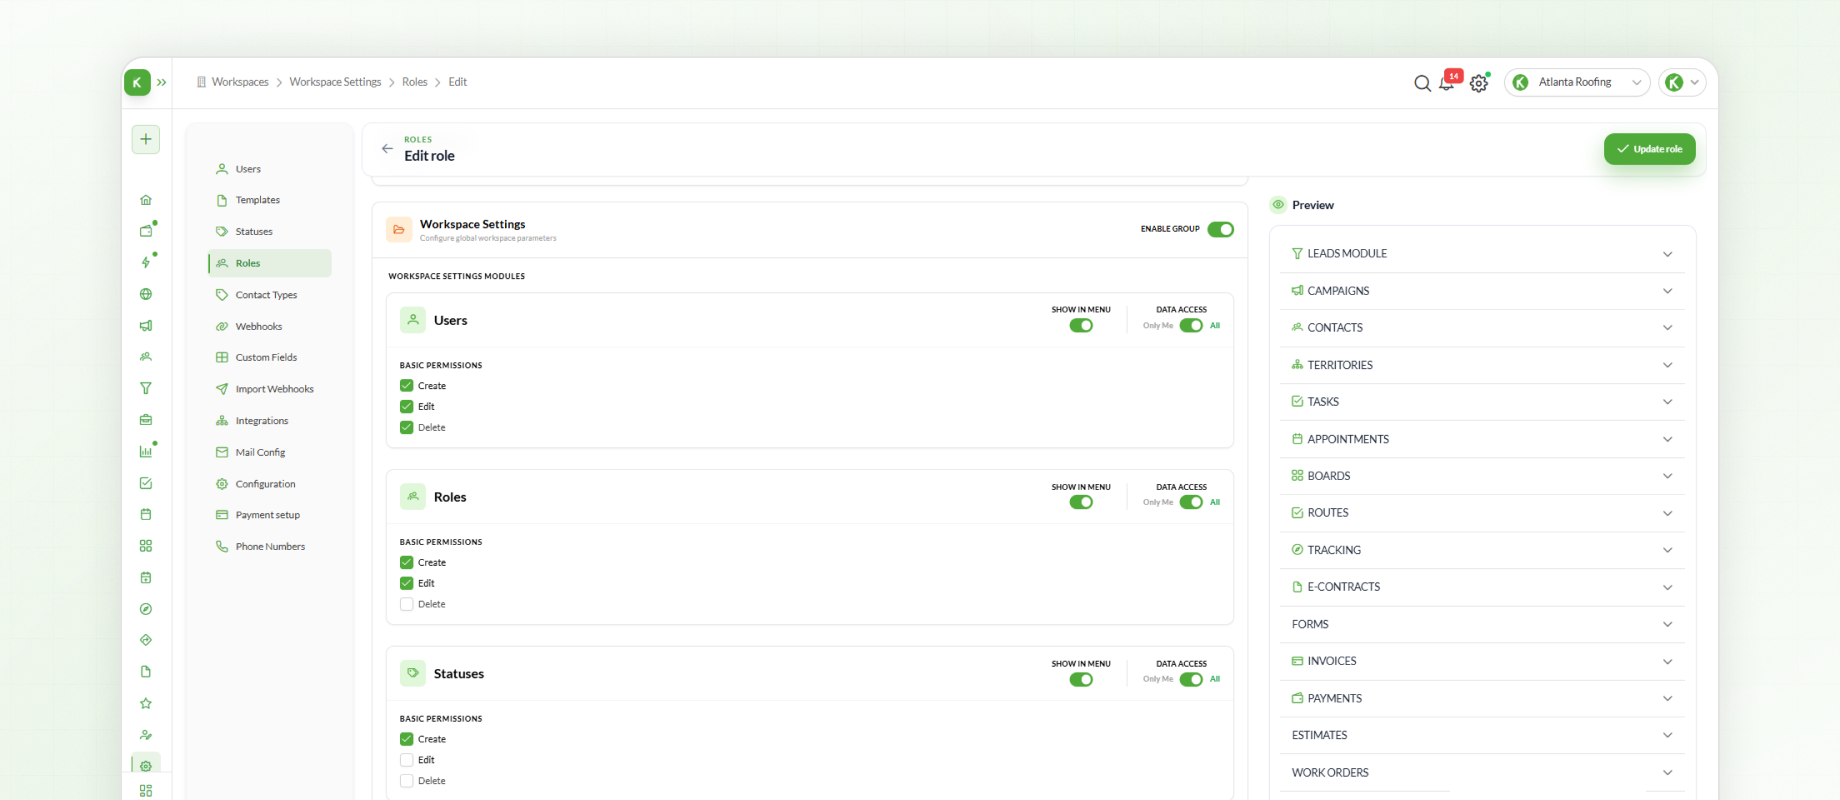Check Delete permission under Roles
Image resolution: width=1840 pixels, height=800 pixels.
tap(407, 604)
